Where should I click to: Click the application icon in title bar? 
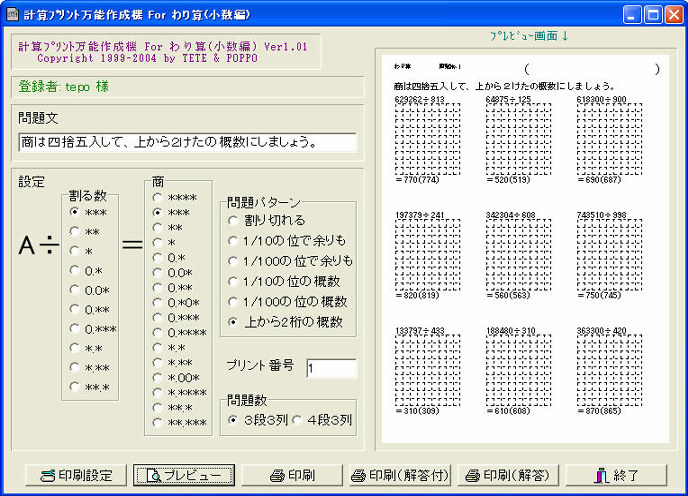(12, 14)
